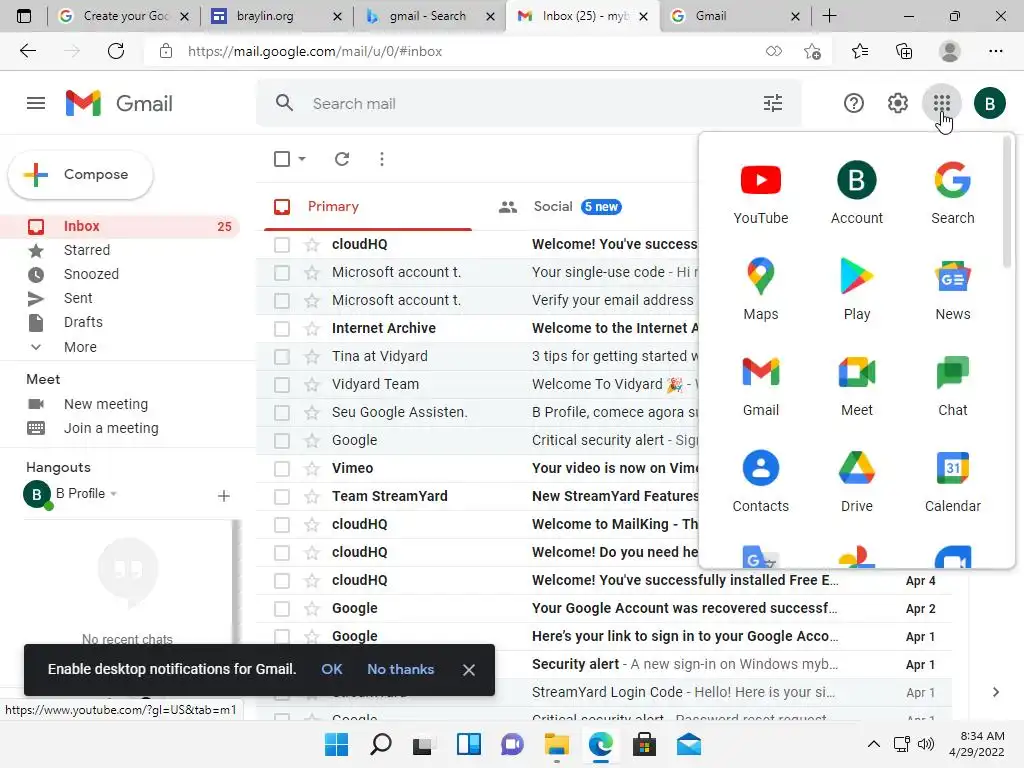
Task: Open Google Calendar app
Action: pos(952,481)
